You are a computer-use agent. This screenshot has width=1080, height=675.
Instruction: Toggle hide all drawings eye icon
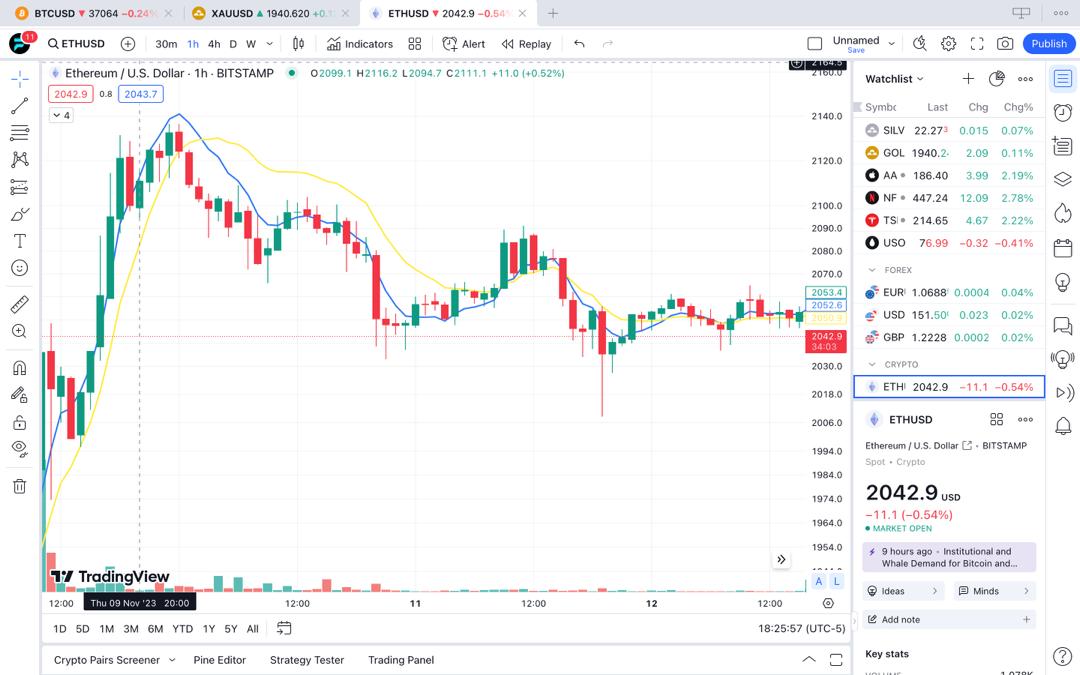19,449
